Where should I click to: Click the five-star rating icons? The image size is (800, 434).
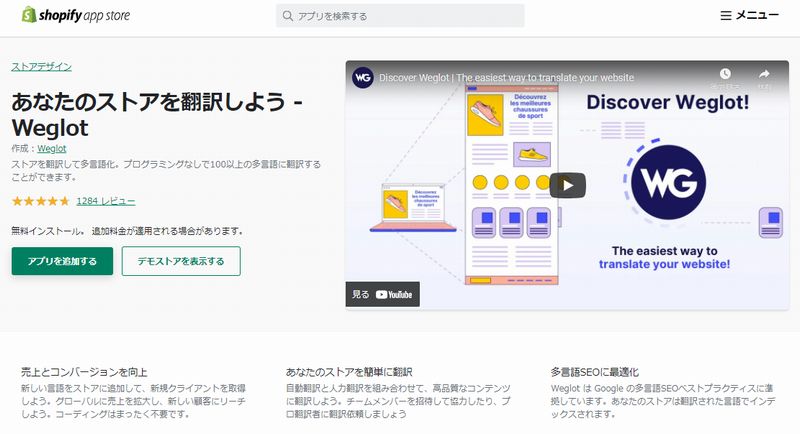point(41,201)
